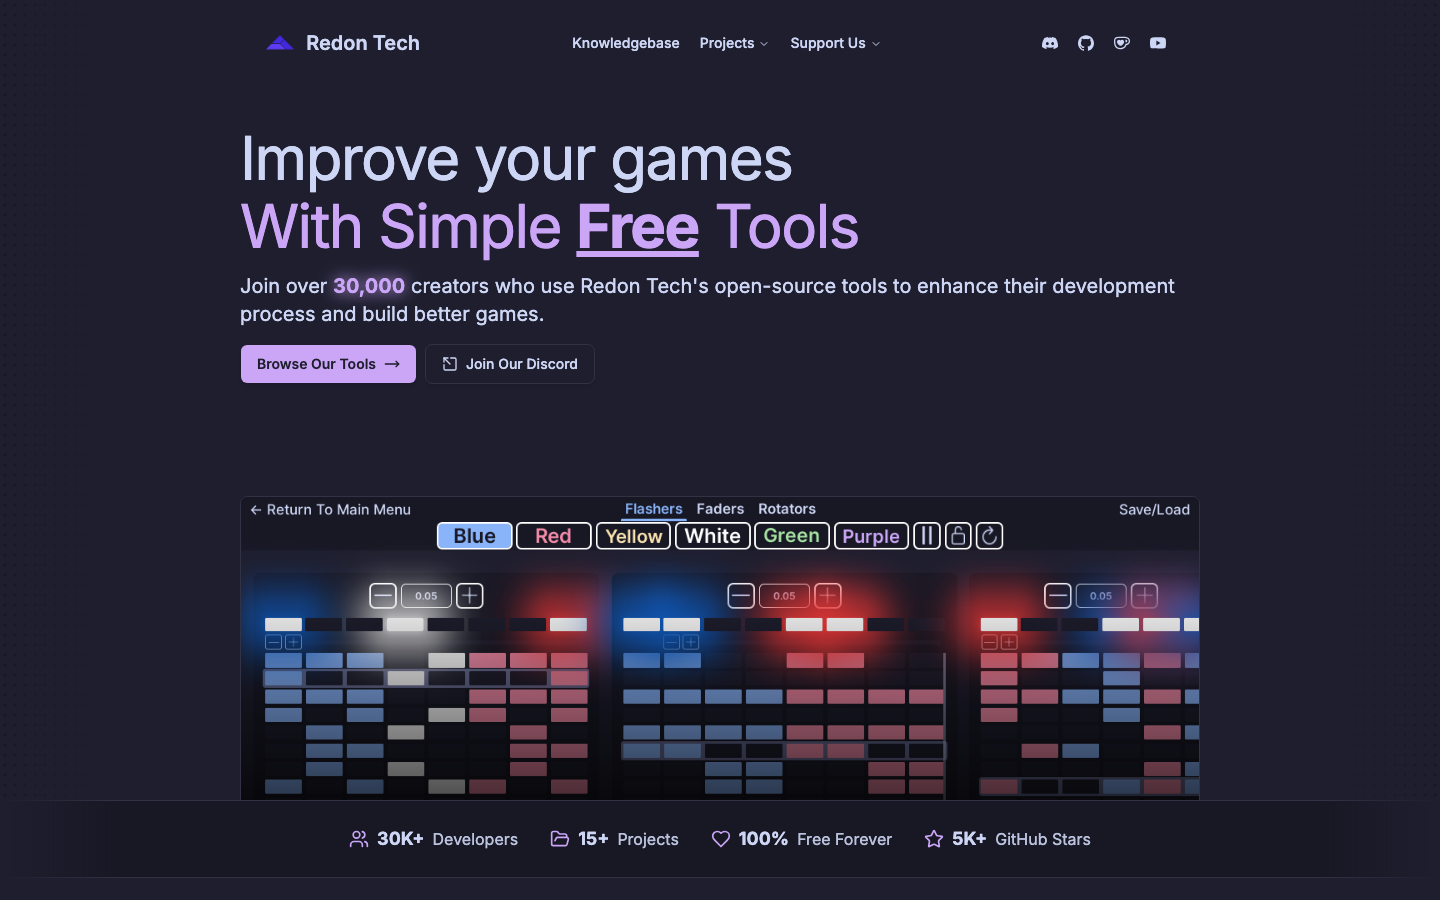This screenshot has width=1440, height=900.
Task: Click small row-plus icon in rightmost flasher panel
Action: click(1009, 642)
